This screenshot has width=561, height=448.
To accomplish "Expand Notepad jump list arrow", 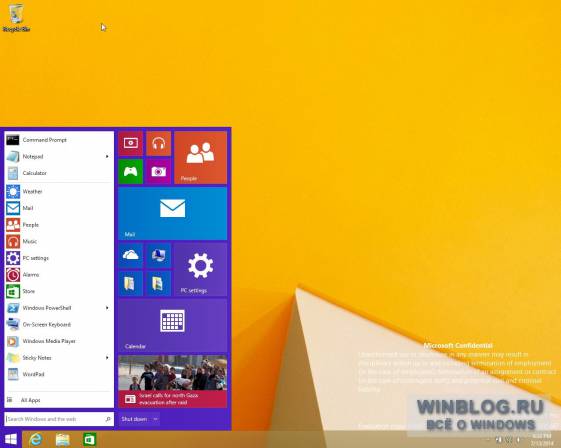I will pos(107,156).
